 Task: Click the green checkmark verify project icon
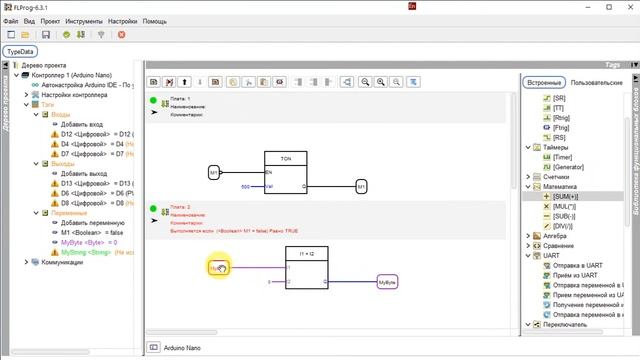coord(67,35)
